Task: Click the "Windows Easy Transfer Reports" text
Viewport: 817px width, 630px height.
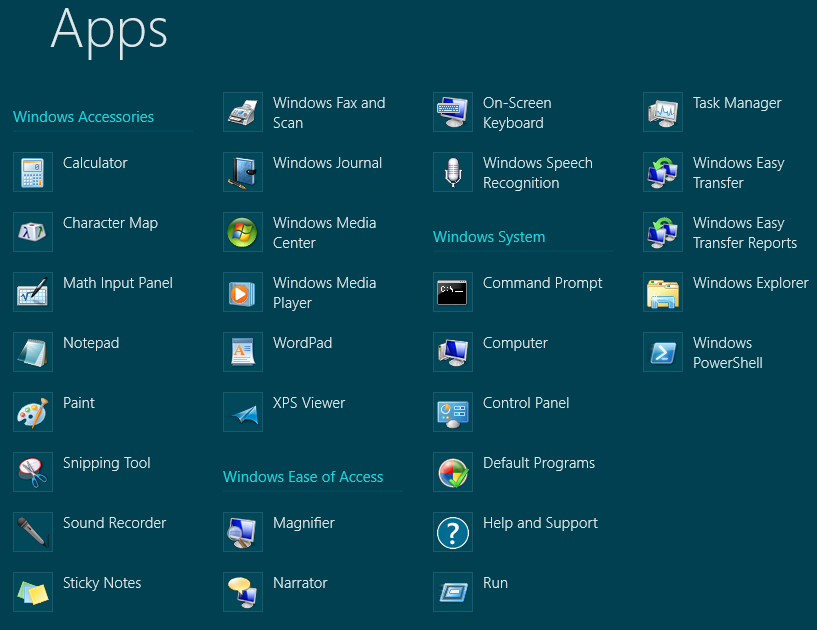Action: tap(745, 233)
